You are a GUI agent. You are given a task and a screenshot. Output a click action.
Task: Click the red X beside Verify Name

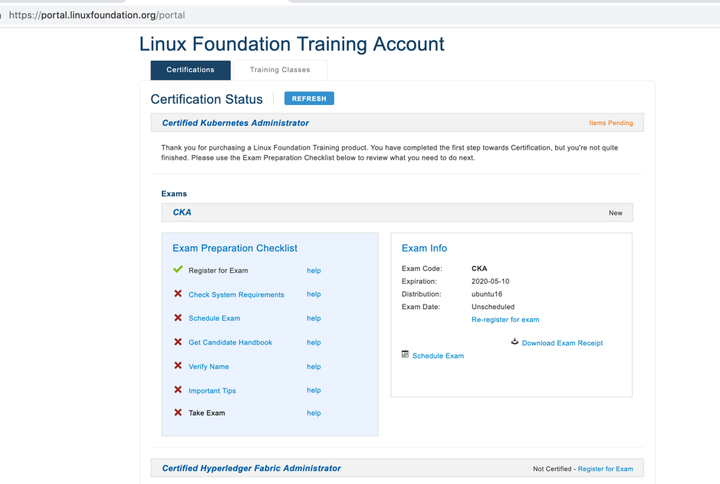tap(178, 366)
